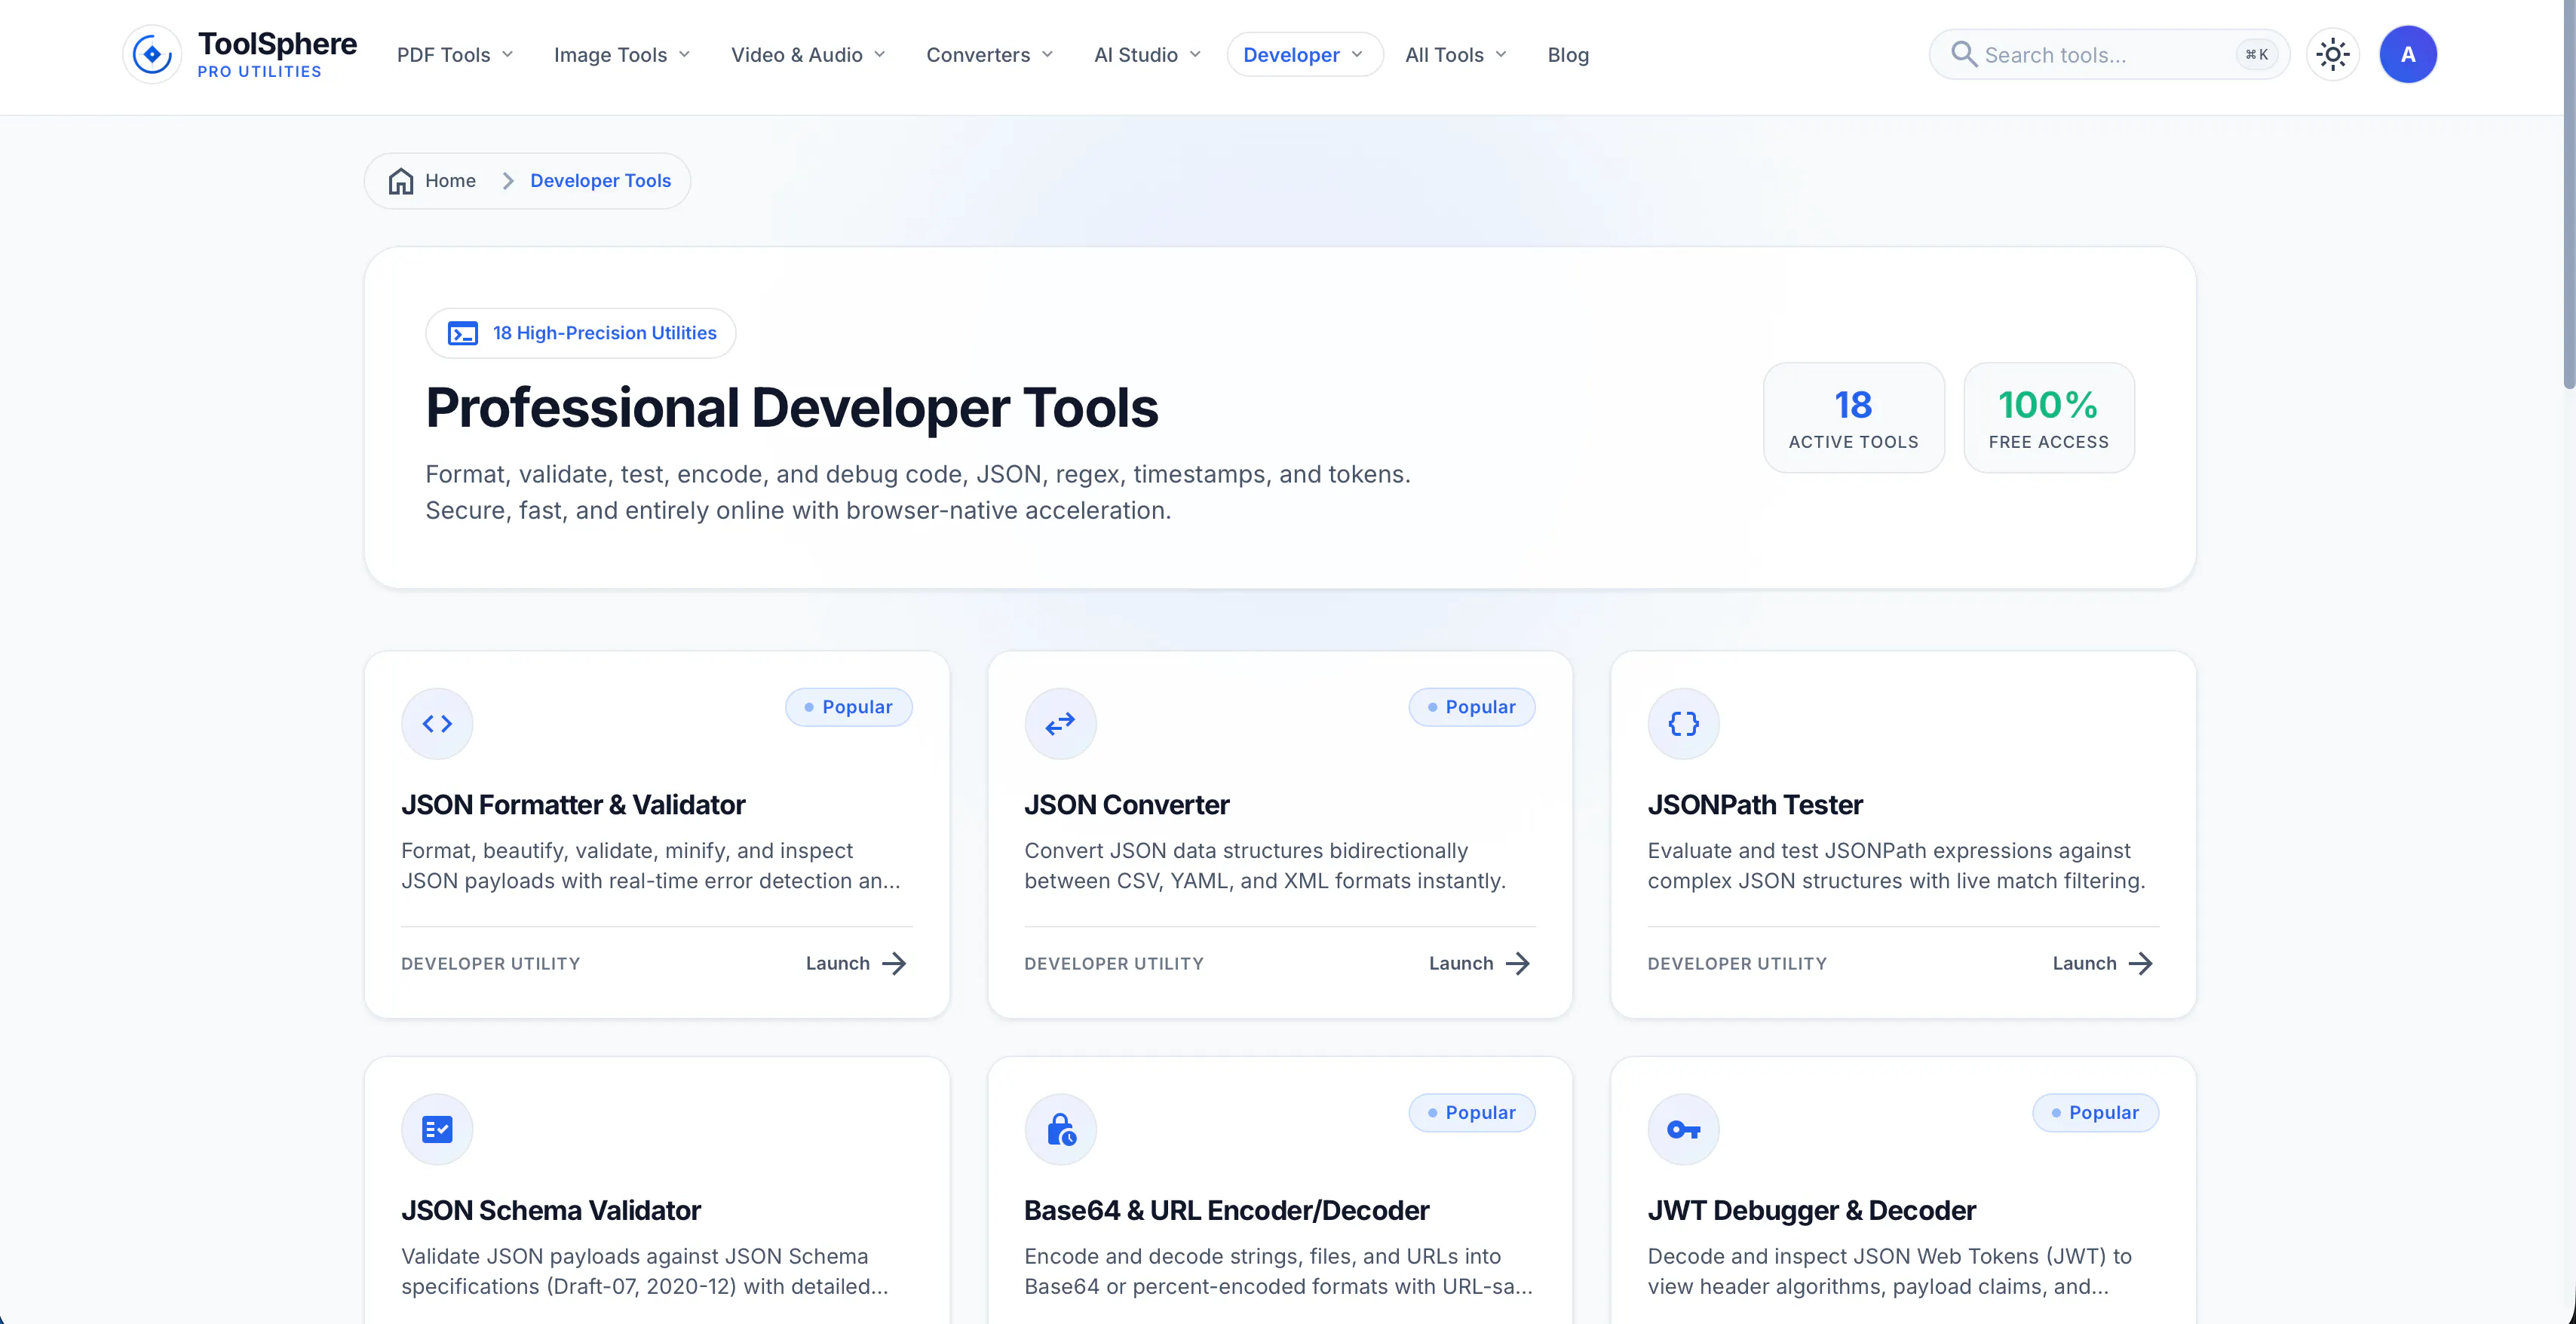Click the Base64 Encoder lock icon
The height and width of the screenshot is (1324, 2576).
[x=1060, y=1130]
